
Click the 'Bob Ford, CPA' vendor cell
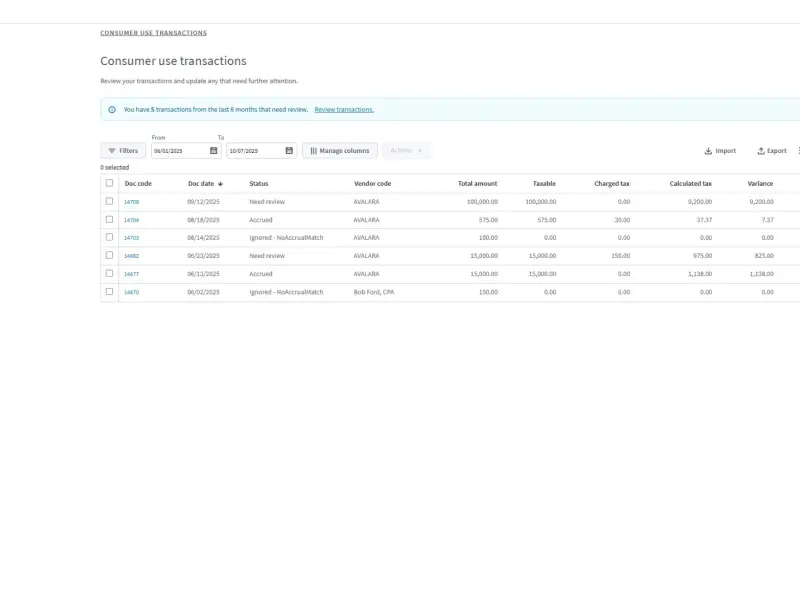(374, 292)
